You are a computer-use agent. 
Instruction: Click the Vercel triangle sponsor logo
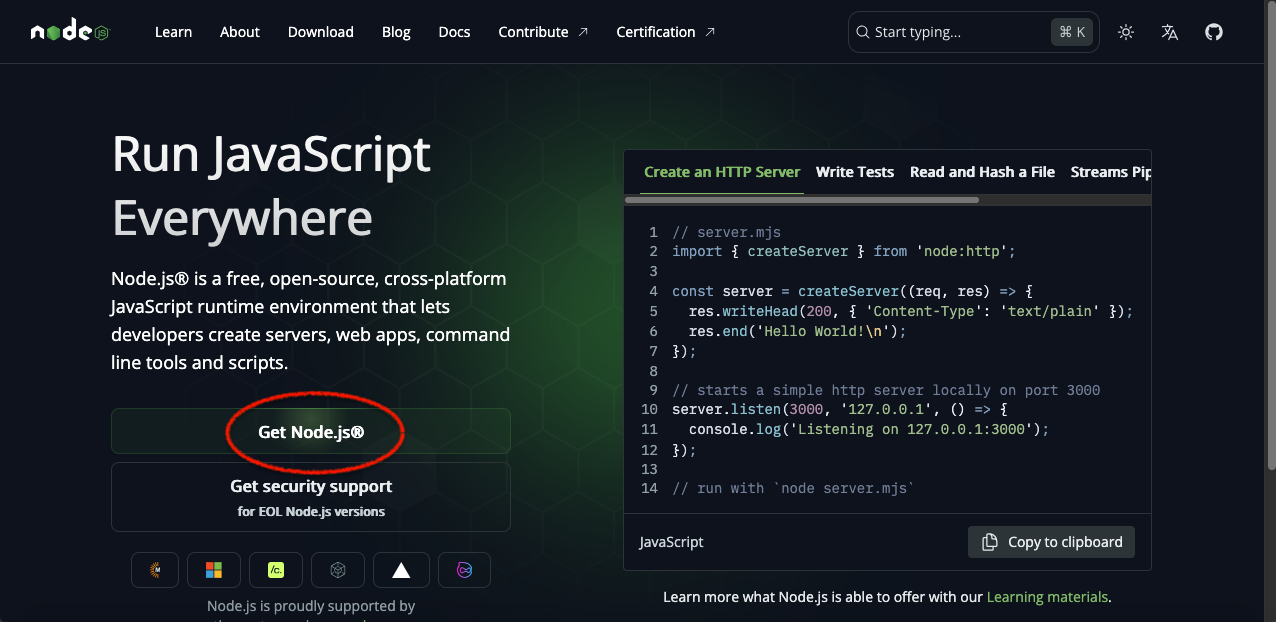point(401,570)
